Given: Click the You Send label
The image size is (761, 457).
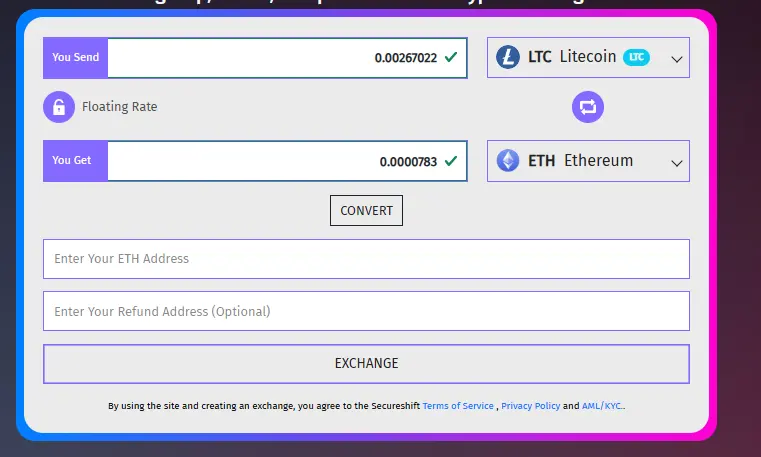Looking at the screenshot, I should coord(75,57).
